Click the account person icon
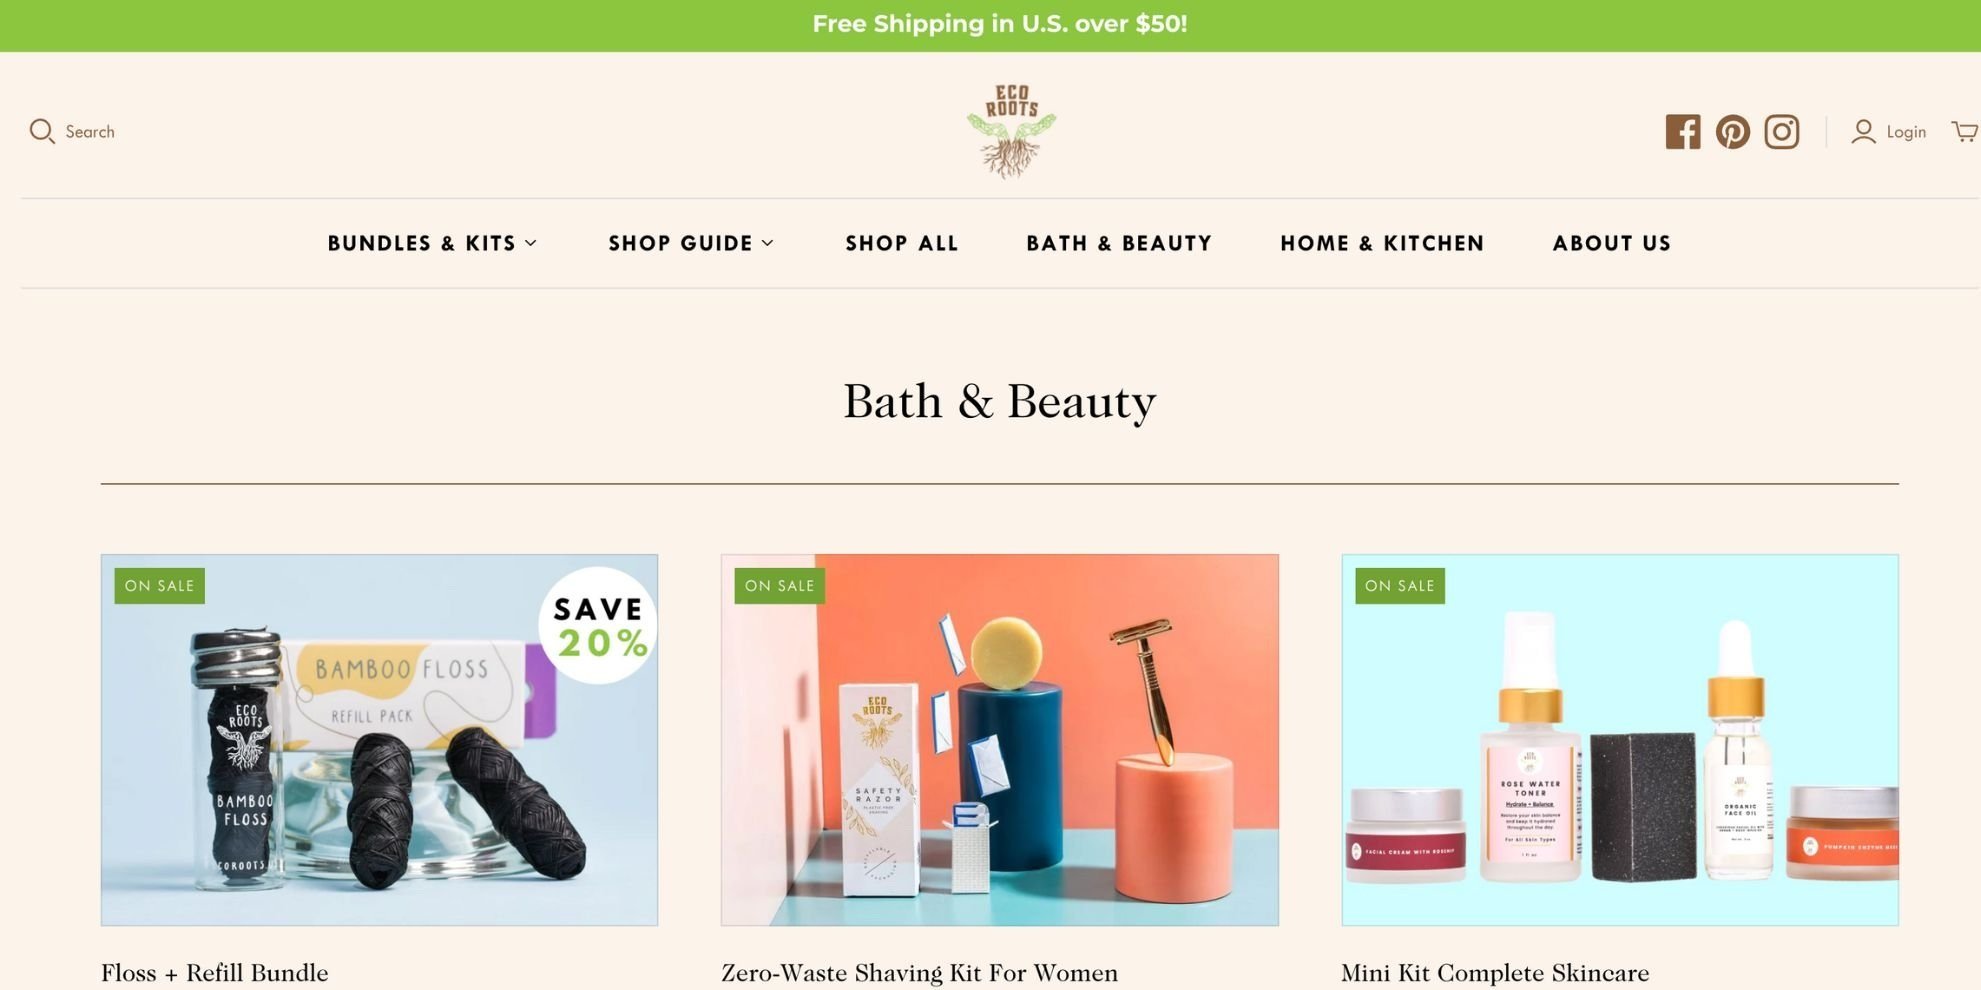The width and height of the screenshot is (1981, 990). pyautogui.click(x=1863, y=132)
